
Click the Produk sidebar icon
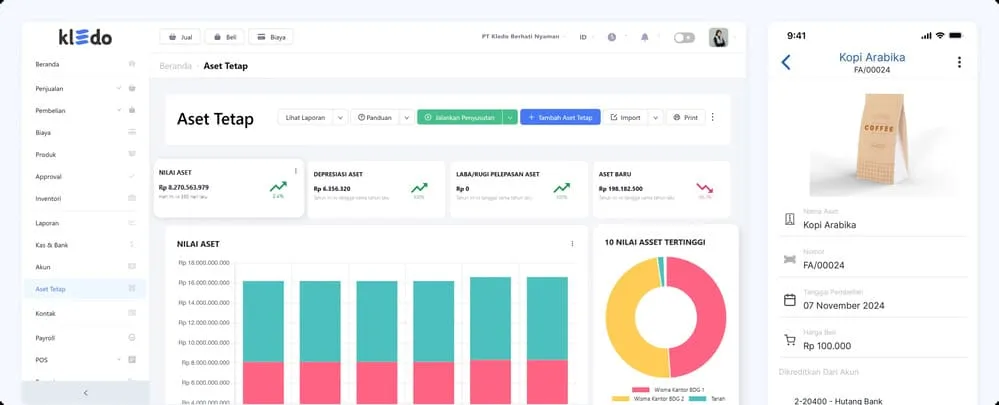click(x=132, y=154)
